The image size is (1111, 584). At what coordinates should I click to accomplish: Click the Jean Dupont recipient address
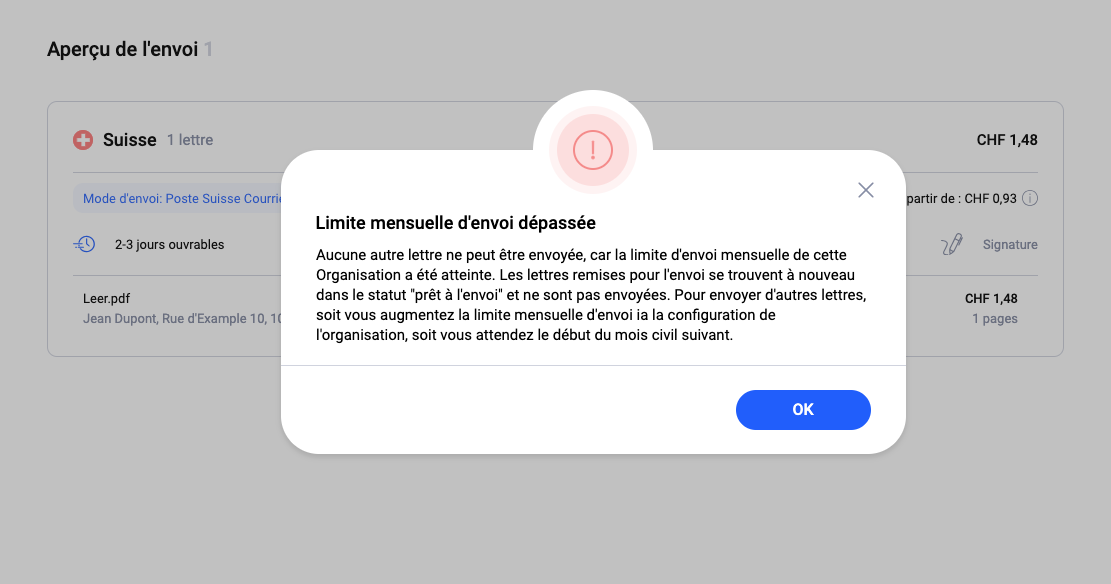point(180,319)
